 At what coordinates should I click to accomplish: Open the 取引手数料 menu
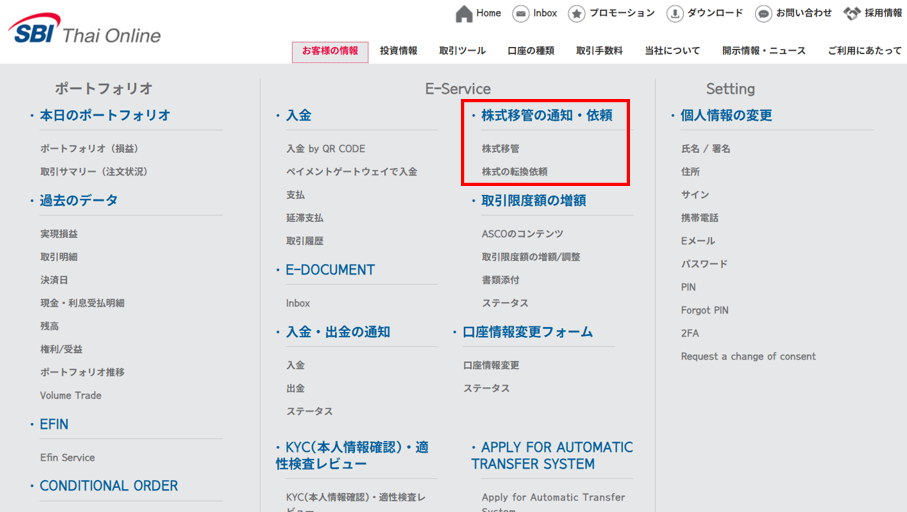click(x=599, y=51)
